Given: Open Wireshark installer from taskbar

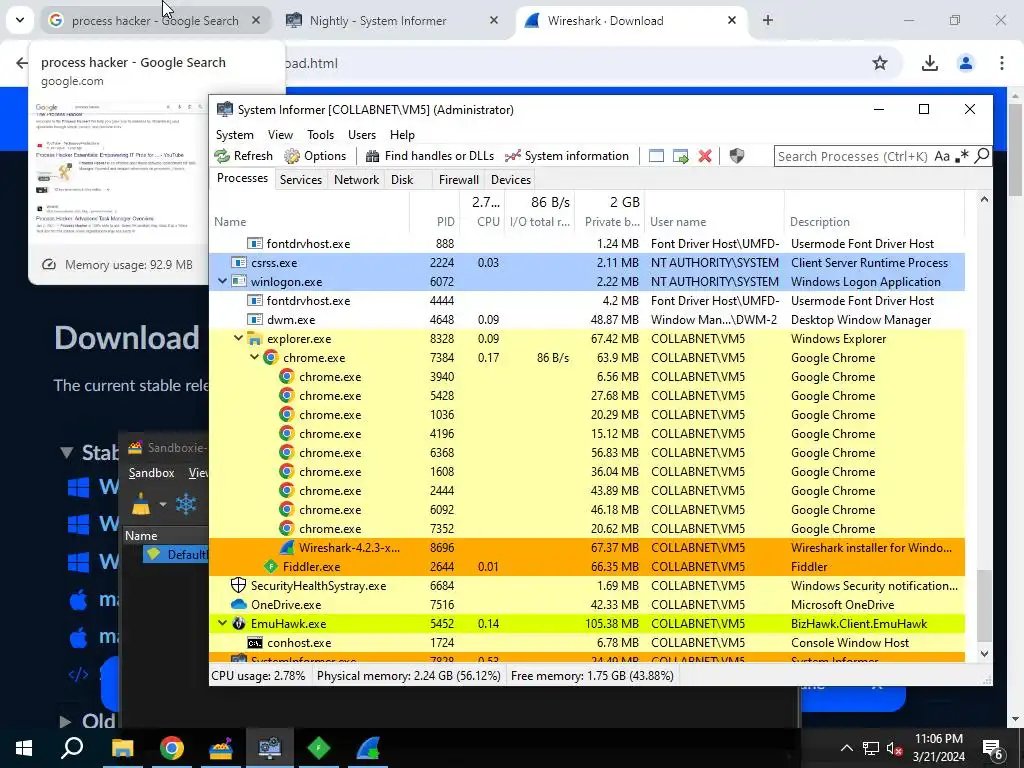Looking at the screenshot, I should [368, 748].
